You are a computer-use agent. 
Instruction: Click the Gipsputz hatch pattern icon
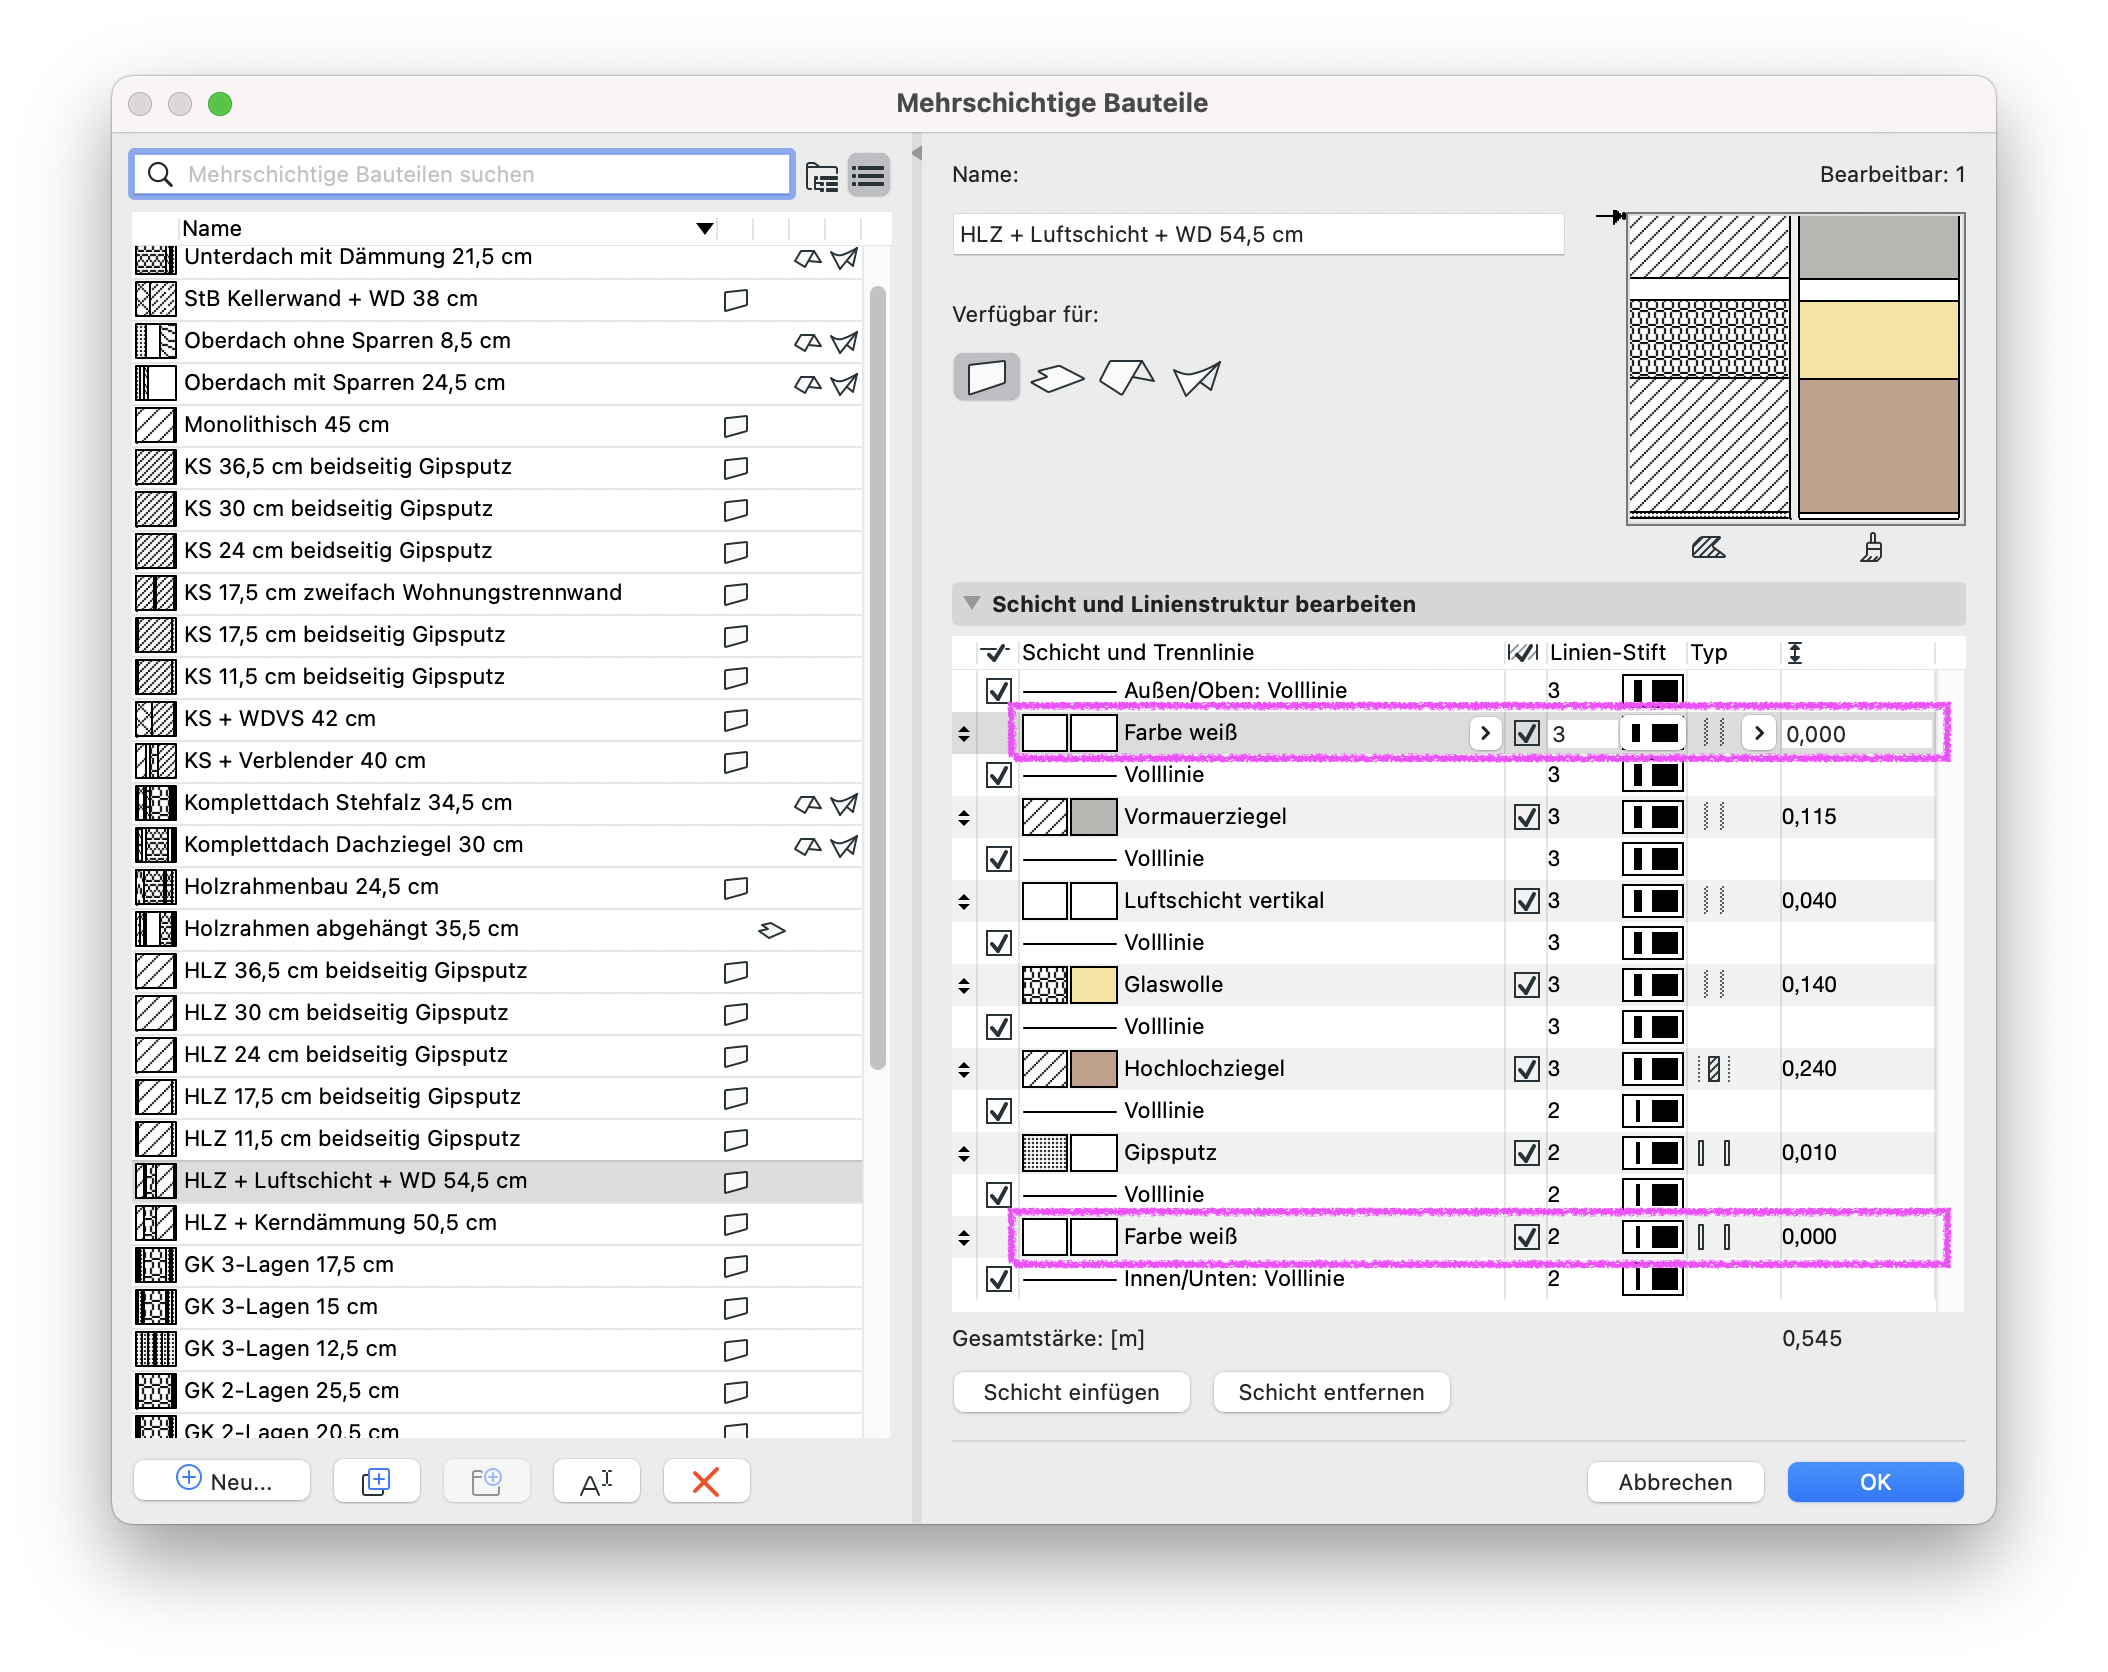pos(1045,1153)
